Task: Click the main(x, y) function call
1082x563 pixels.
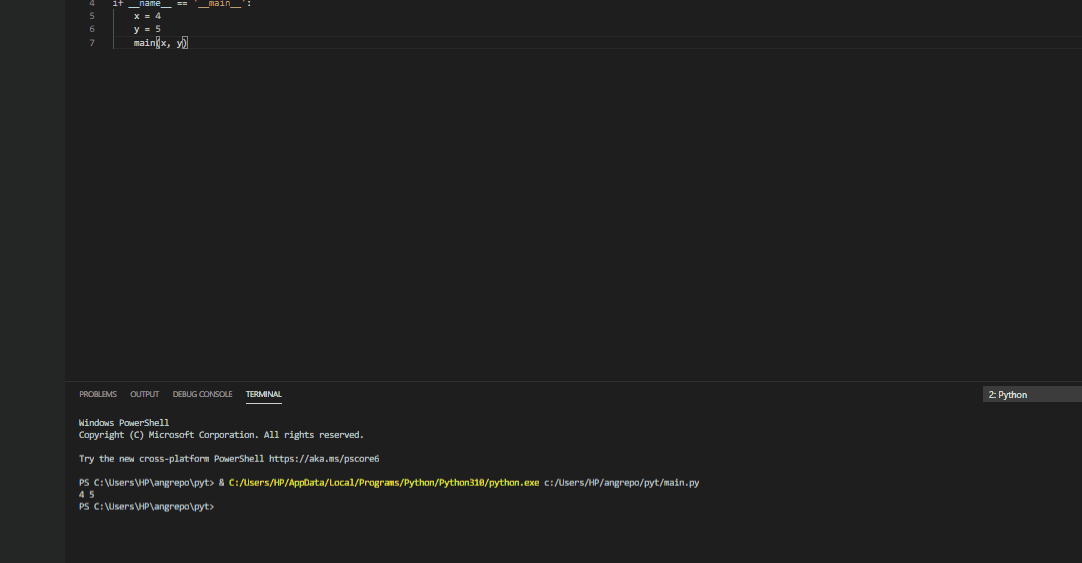Action: pyautogui.click(x=160, y=43)
